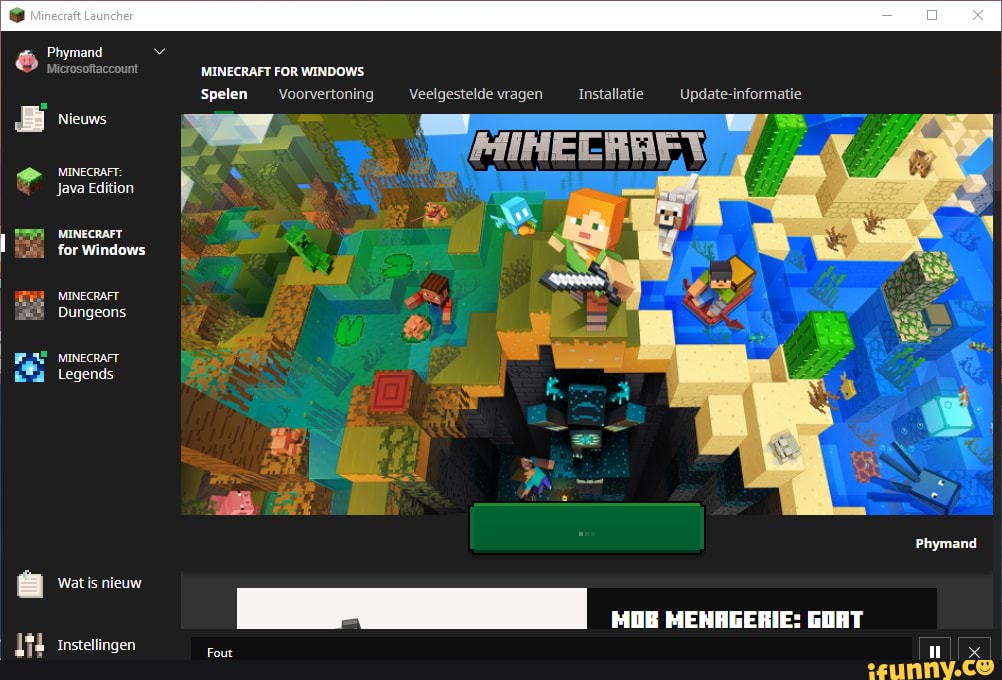Open Minecraft Dungeons via its icon
The height and width of the screenshot is (680, 1002).
pos(29,305)
